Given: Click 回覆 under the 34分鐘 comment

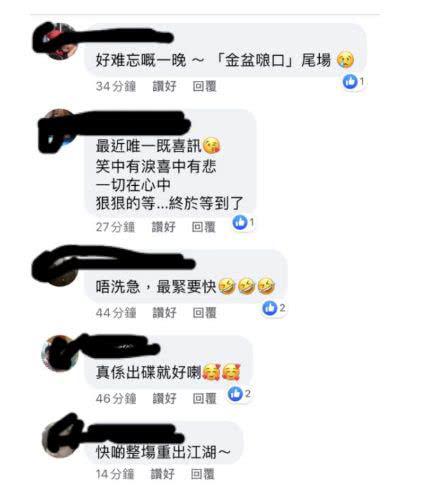Looking at the screenshot, I should [205, 86].
